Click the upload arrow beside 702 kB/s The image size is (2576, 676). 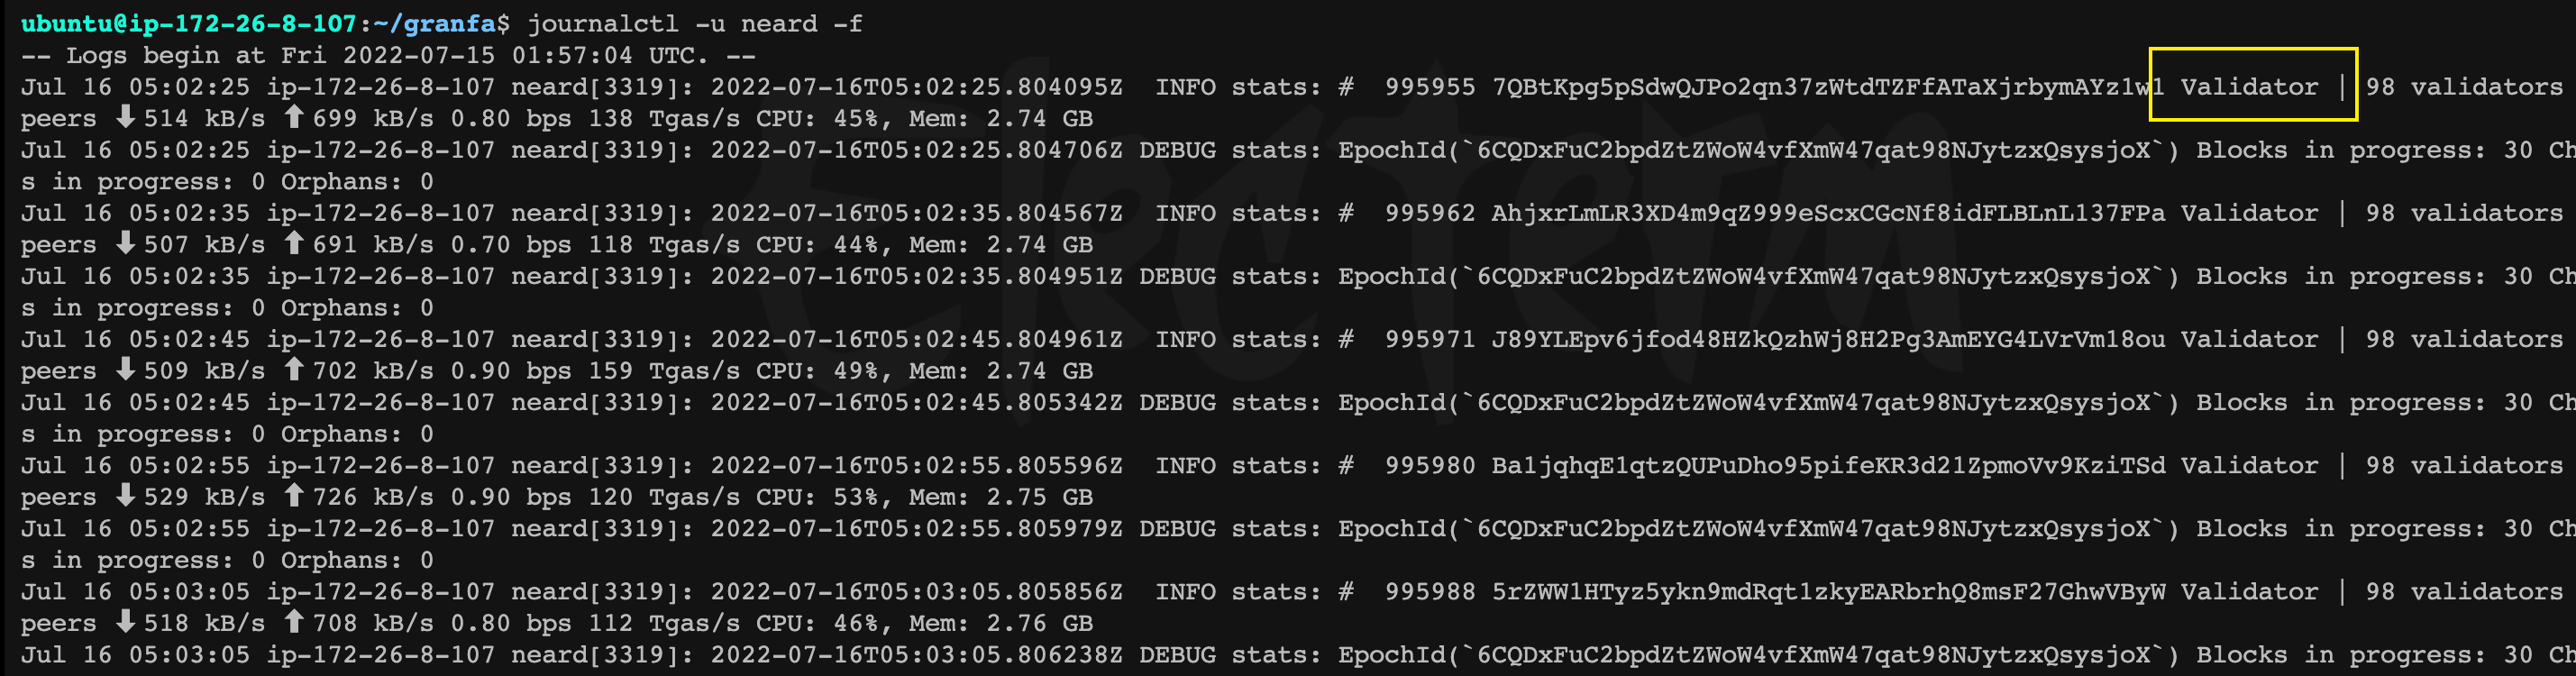click(x=293, y=369)
